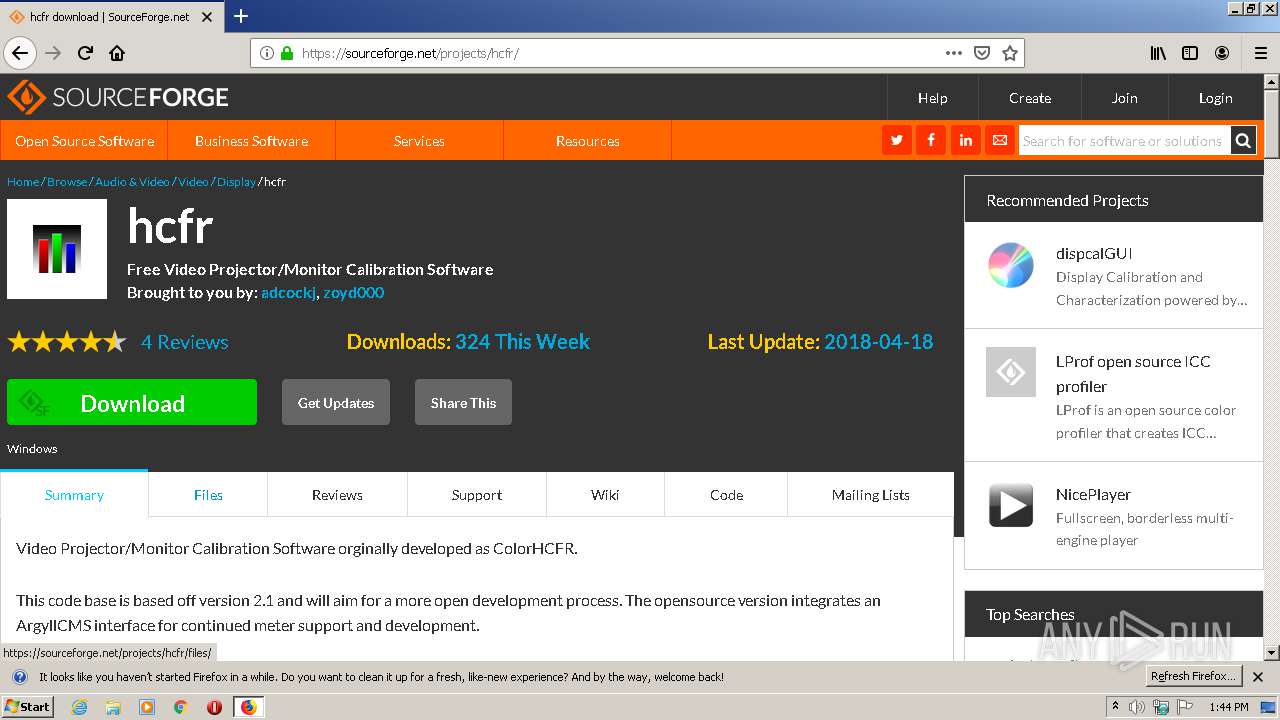Image resolution: width=1280 pixels, height=720 pixels.
Task: Open the Business Software menu
Action: coord(251,141)
